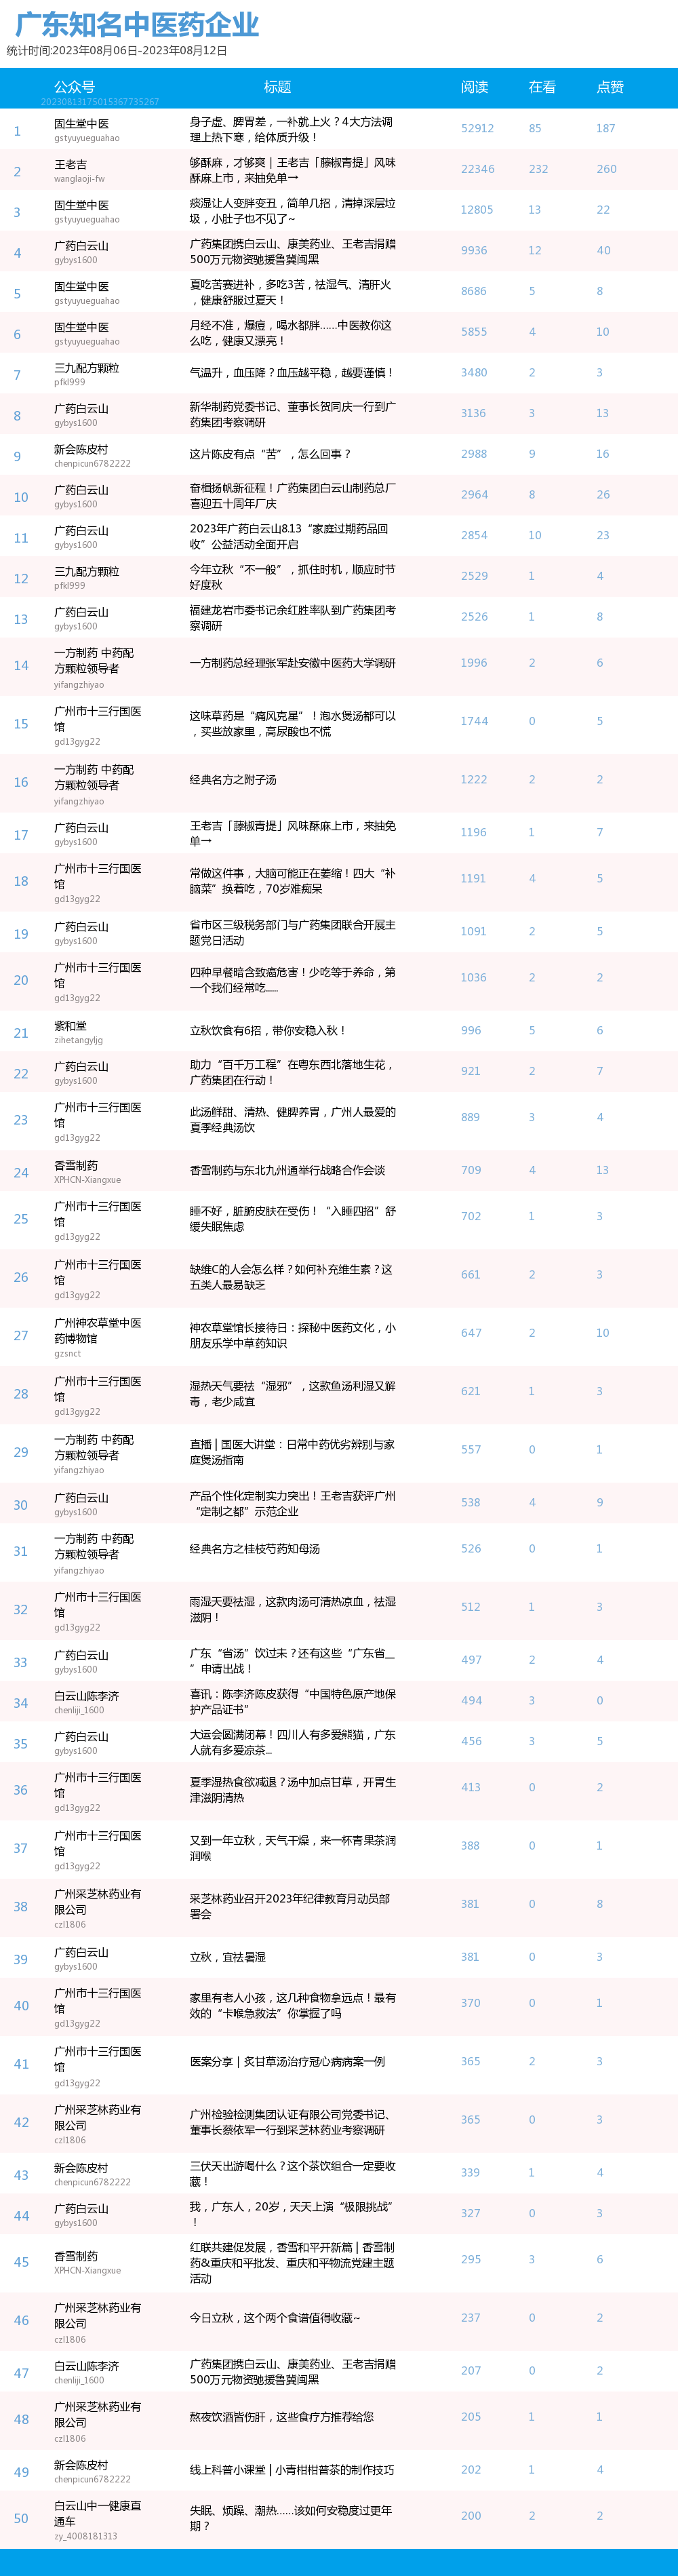Click the 阅读 column header
The height and width of the screenshot is (2576, 678).
tap(474, 87)
